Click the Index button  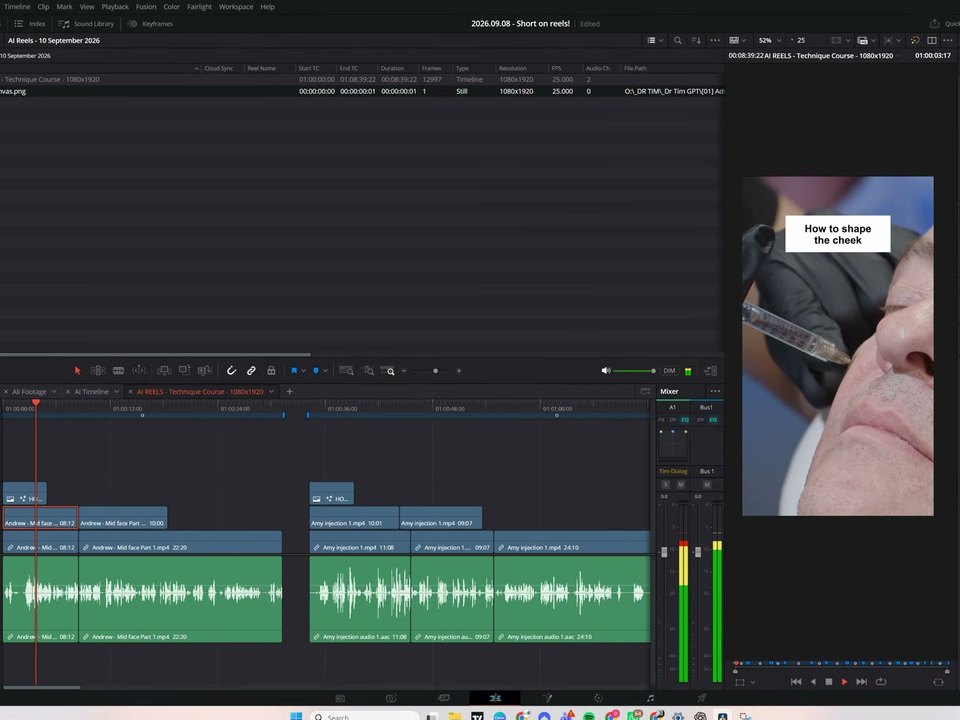30,24
